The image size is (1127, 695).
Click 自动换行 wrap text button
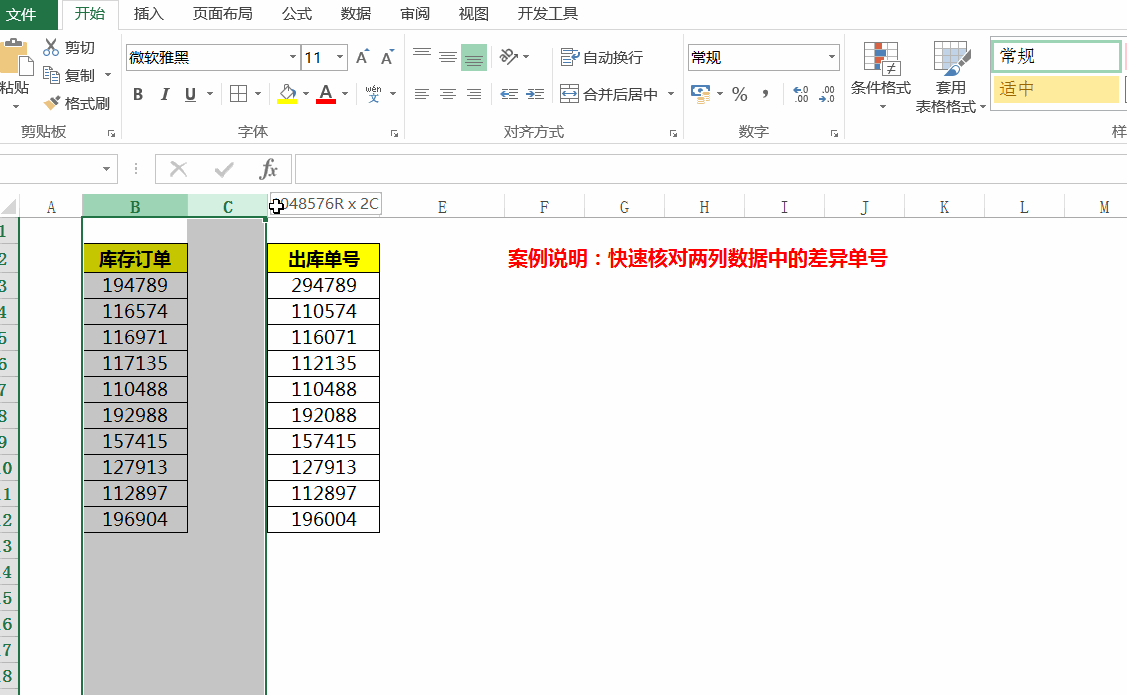(602, 57)
